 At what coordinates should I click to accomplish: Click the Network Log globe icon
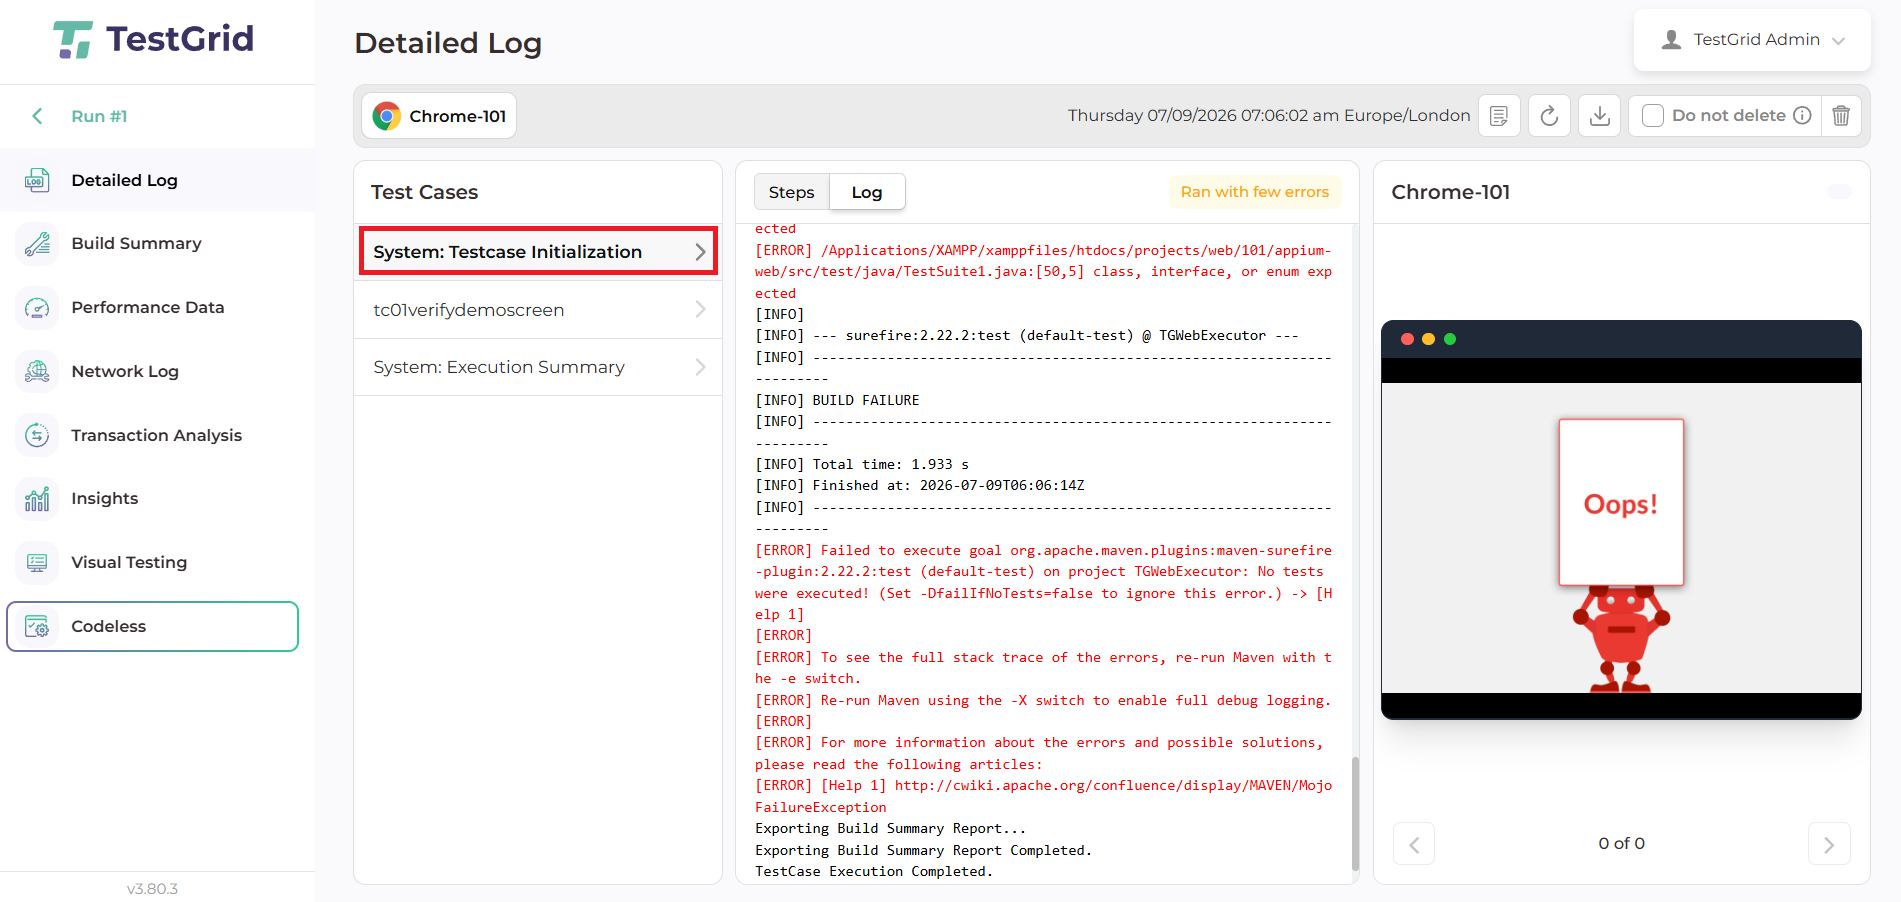(37, 371)
